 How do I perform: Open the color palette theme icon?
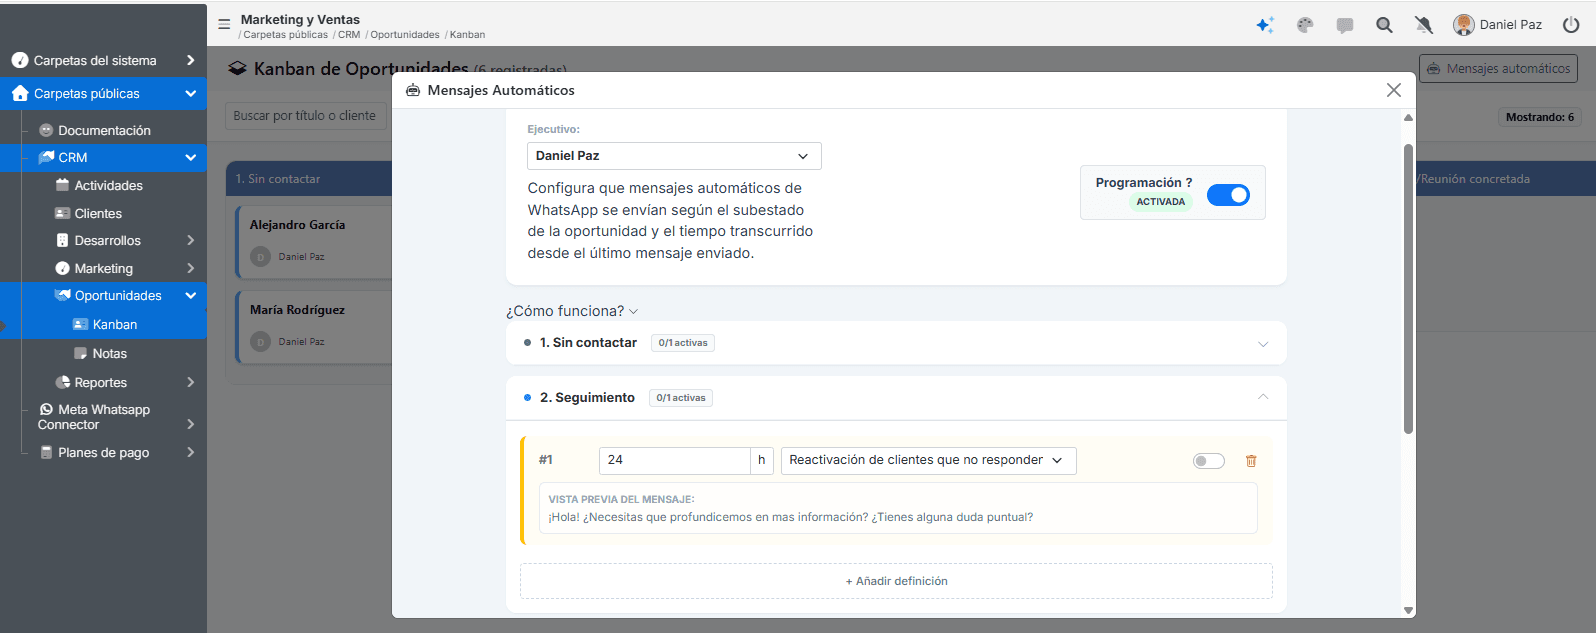coord(1305,25)
